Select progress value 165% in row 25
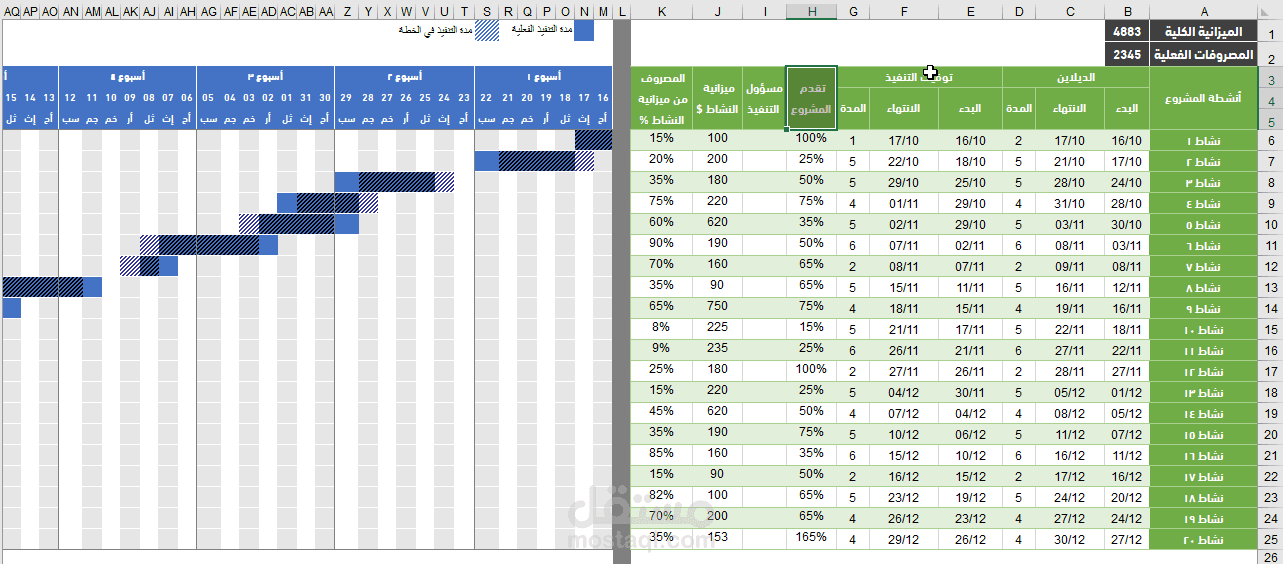 coord(811,537)
